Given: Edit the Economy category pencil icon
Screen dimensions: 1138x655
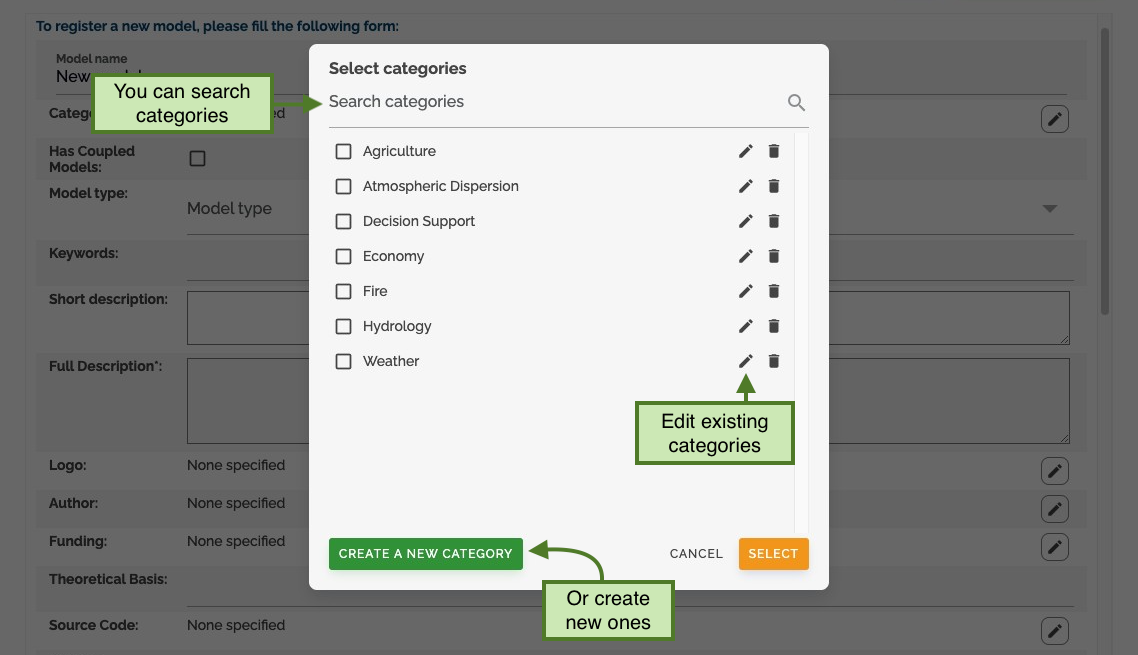Looking at the screenshot, I should 745,256.
